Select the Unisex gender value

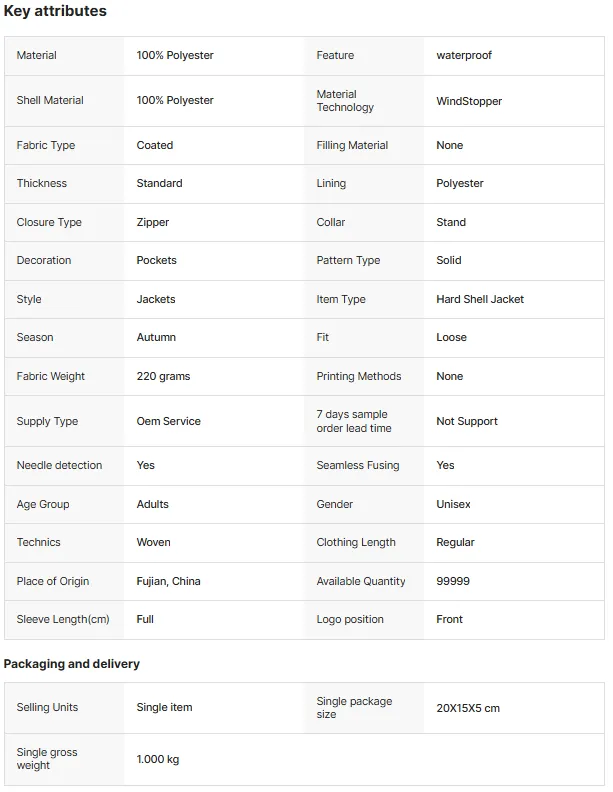[x=453, y=504]
